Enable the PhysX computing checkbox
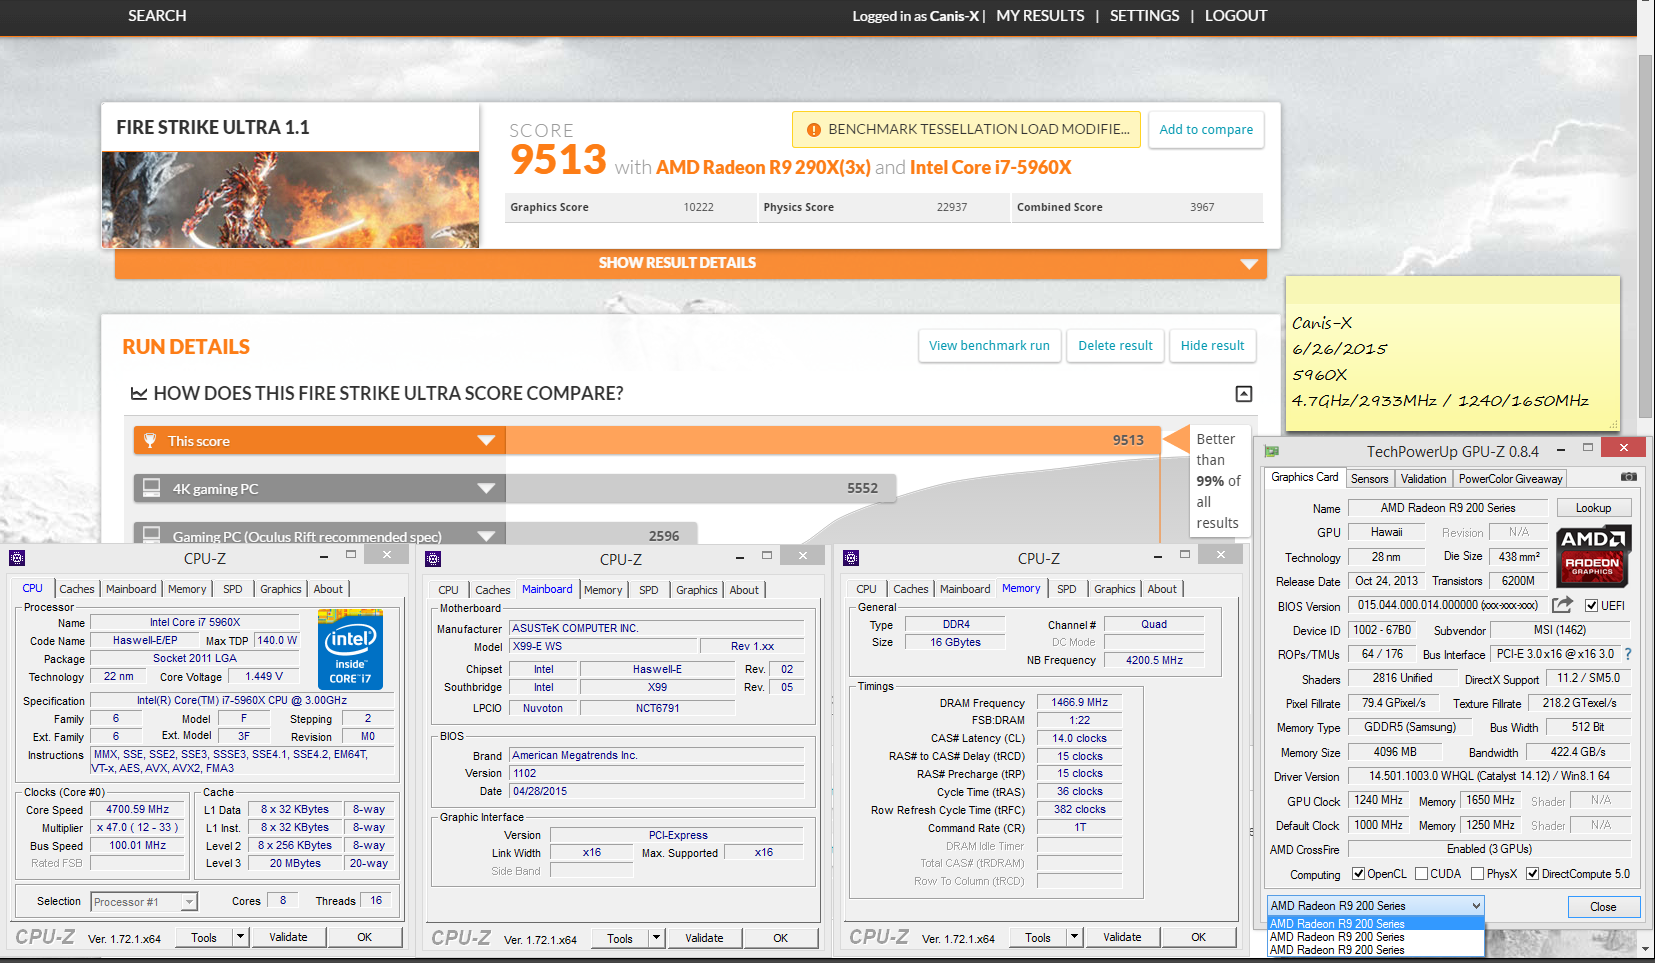Image resolution: width=1655 pixels, height=963 pixels. pyautogui.click(x=1477, y=874)
